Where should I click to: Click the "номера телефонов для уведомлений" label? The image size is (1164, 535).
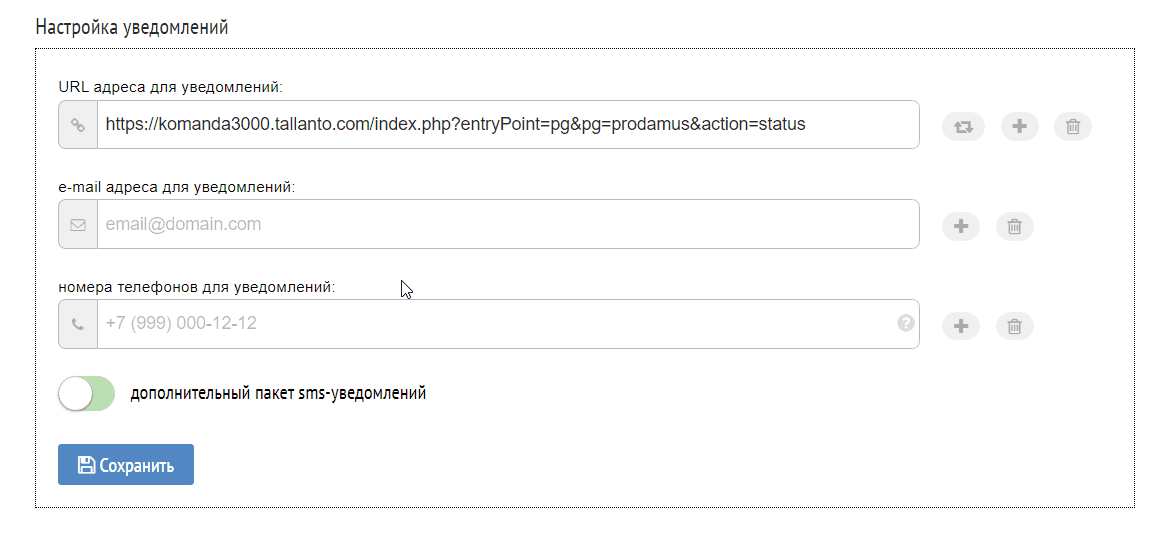tap(197, 286)
